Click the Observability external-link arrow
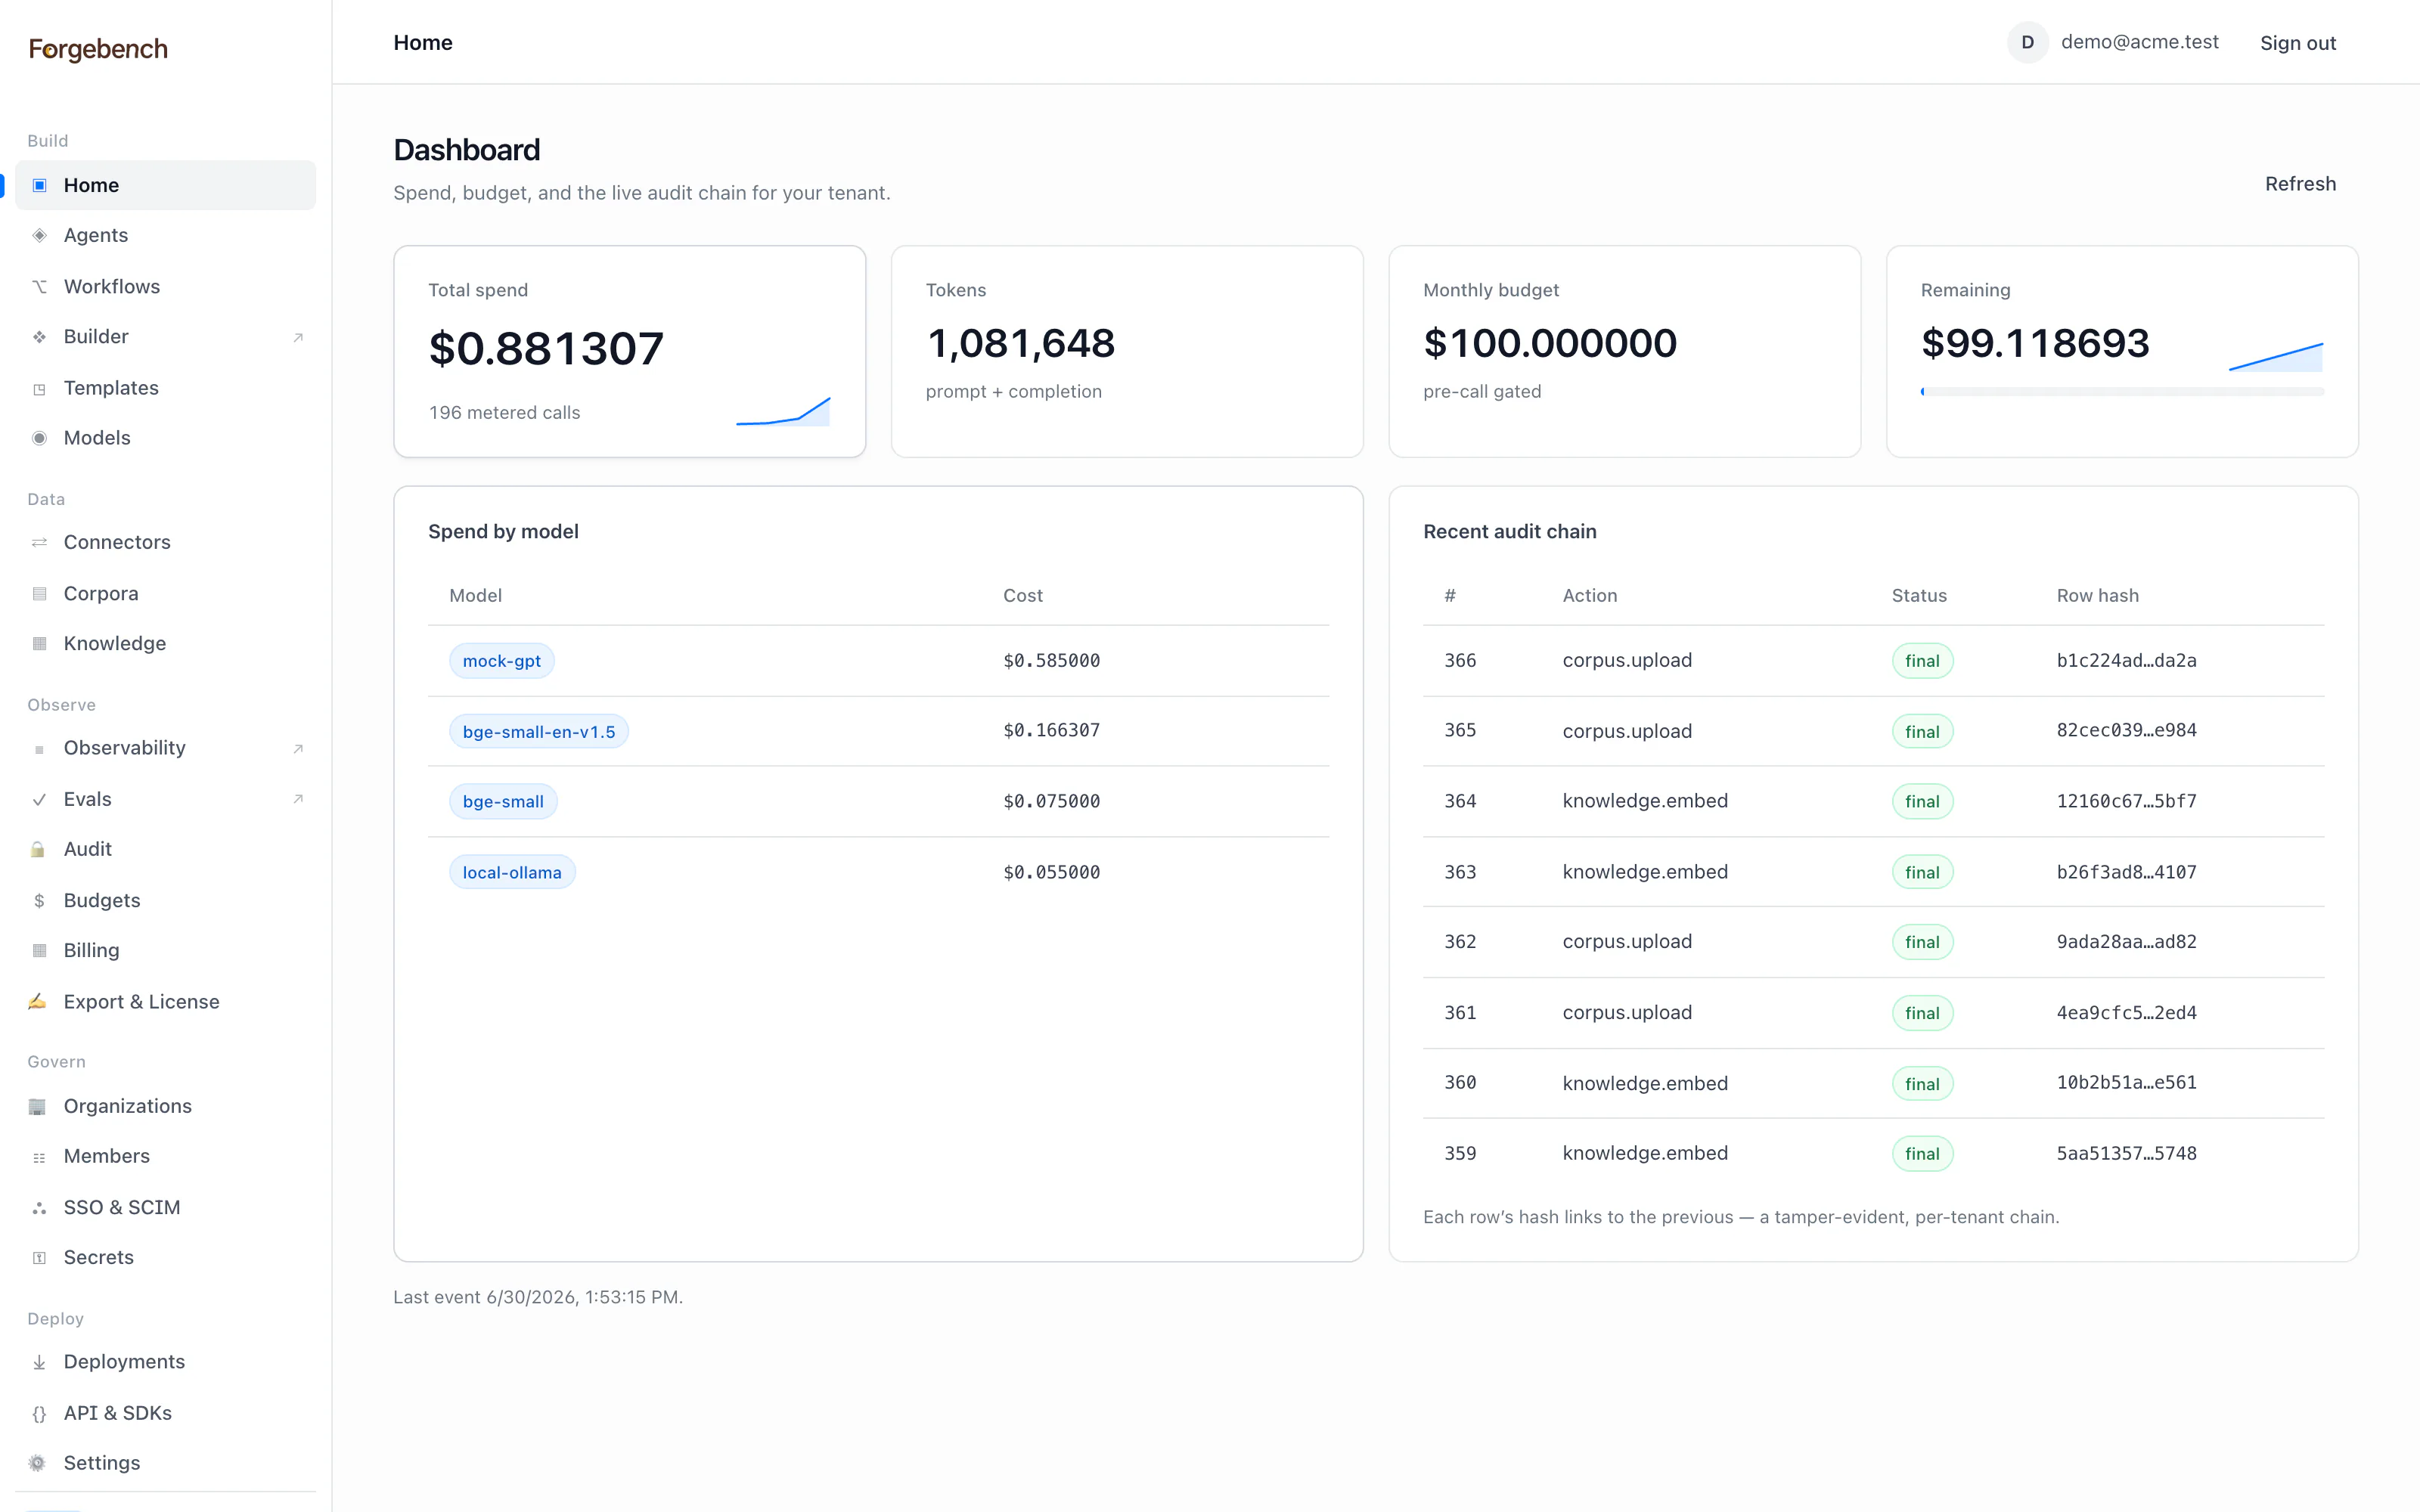The width and height of the screenshot is (2420, 1512). [298, 748]
